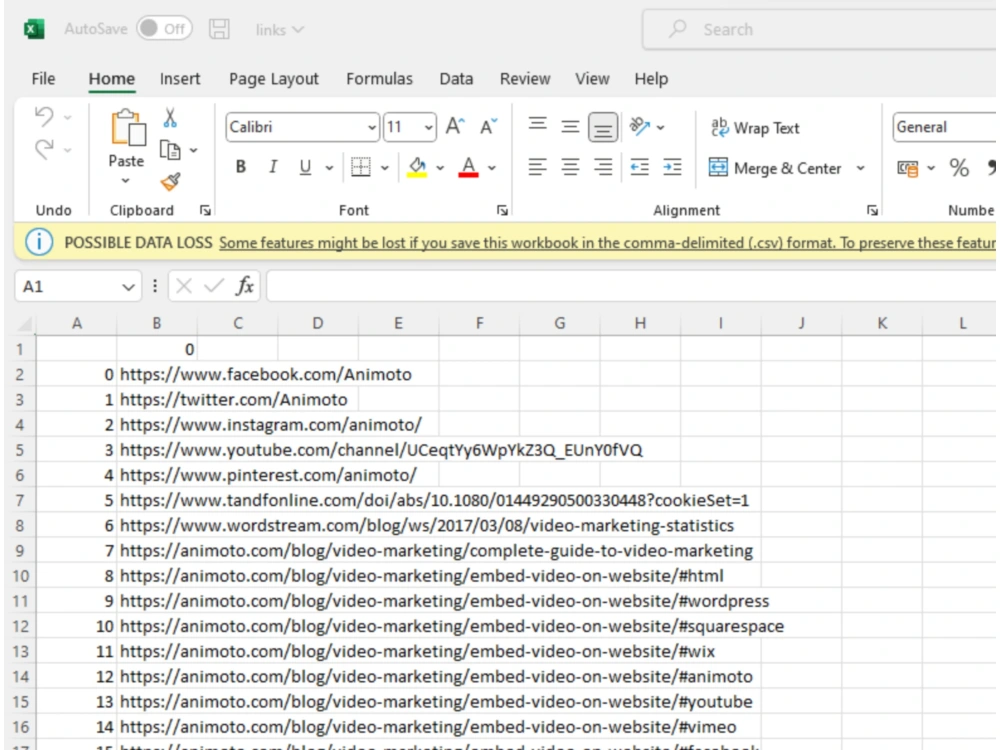Click in the Search box
Screen dimensions: 1000x750
pyautogui.click(x=821, y=29)
